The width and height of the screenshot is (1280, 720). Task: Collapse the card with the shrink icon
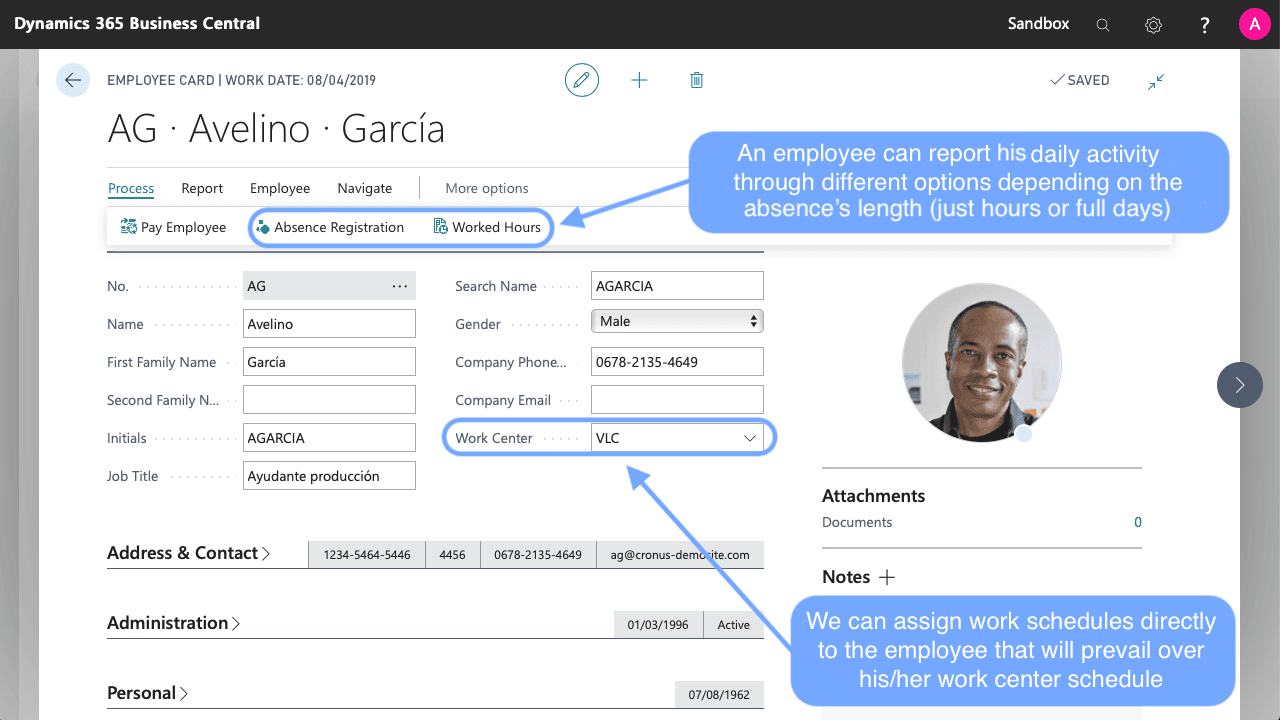point(1156,81)
